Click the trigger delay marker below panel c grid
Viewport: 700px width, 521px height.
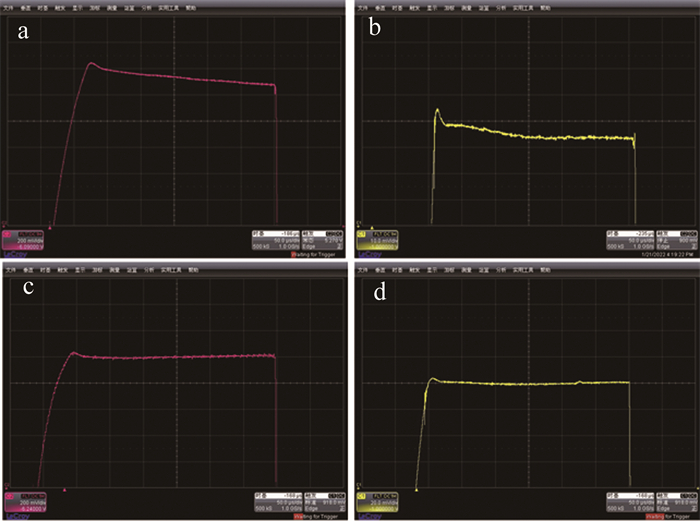64,490
